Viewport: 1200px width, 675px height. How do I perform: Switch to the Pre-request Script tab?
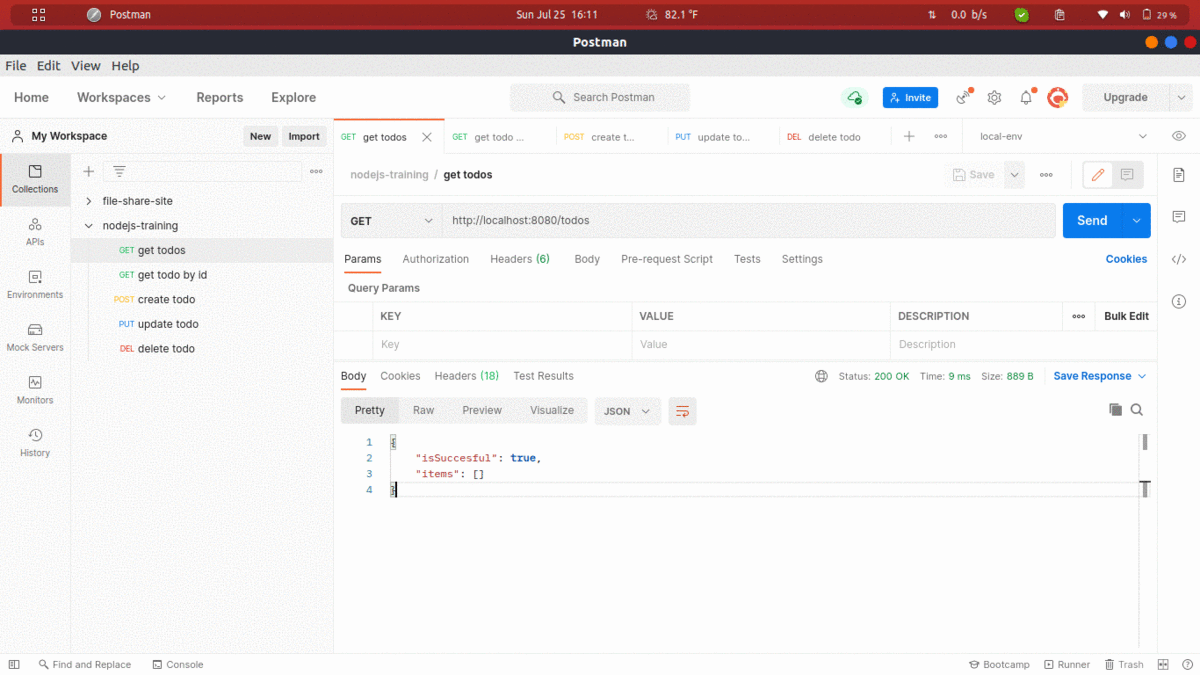point(667,259)
